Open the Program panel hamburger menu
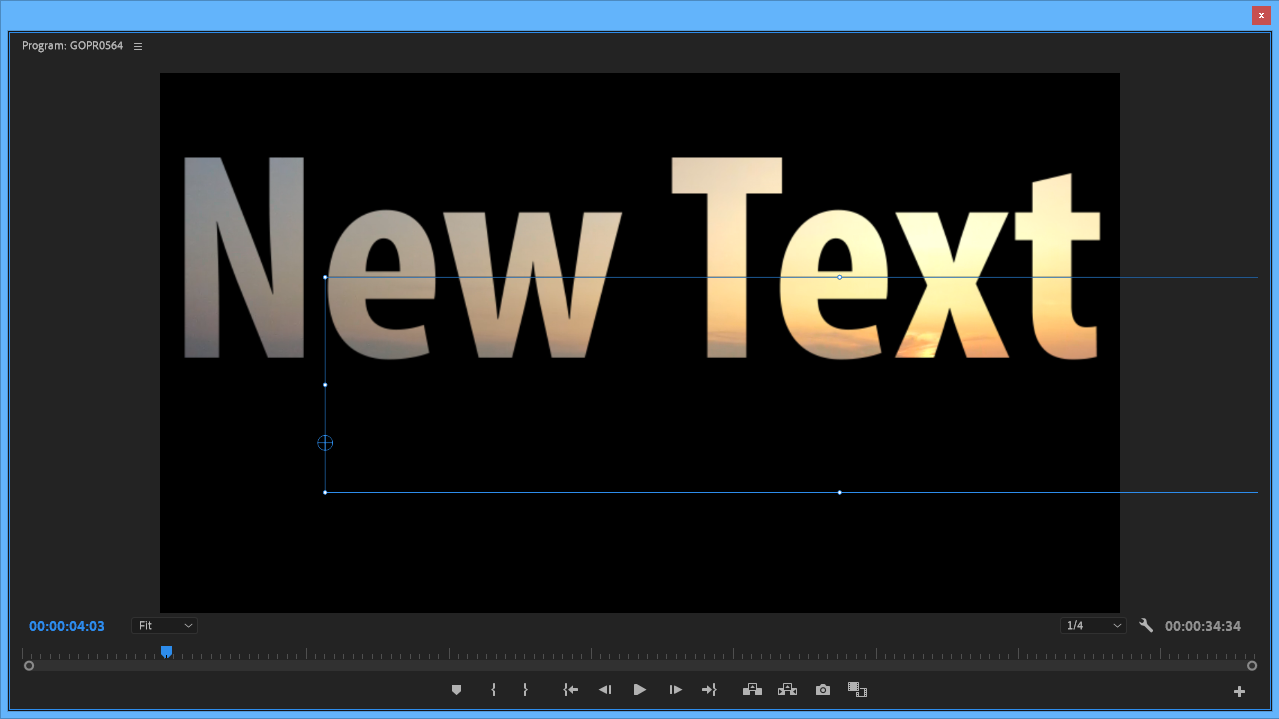Viewport: 1279px width, 719px height. tap(138, 46)
